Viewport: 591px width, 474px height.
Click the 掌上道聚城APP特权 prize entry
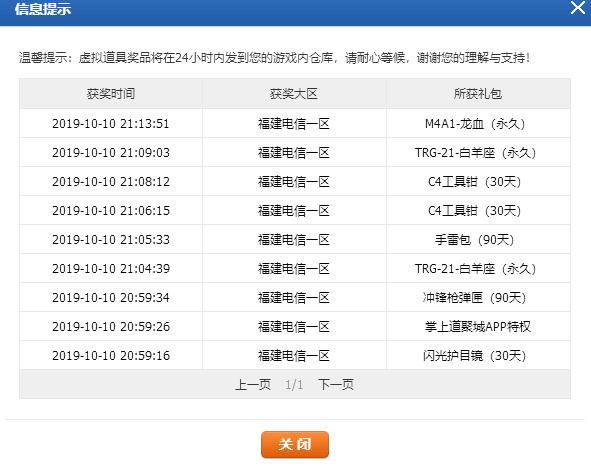coord(478,326)
